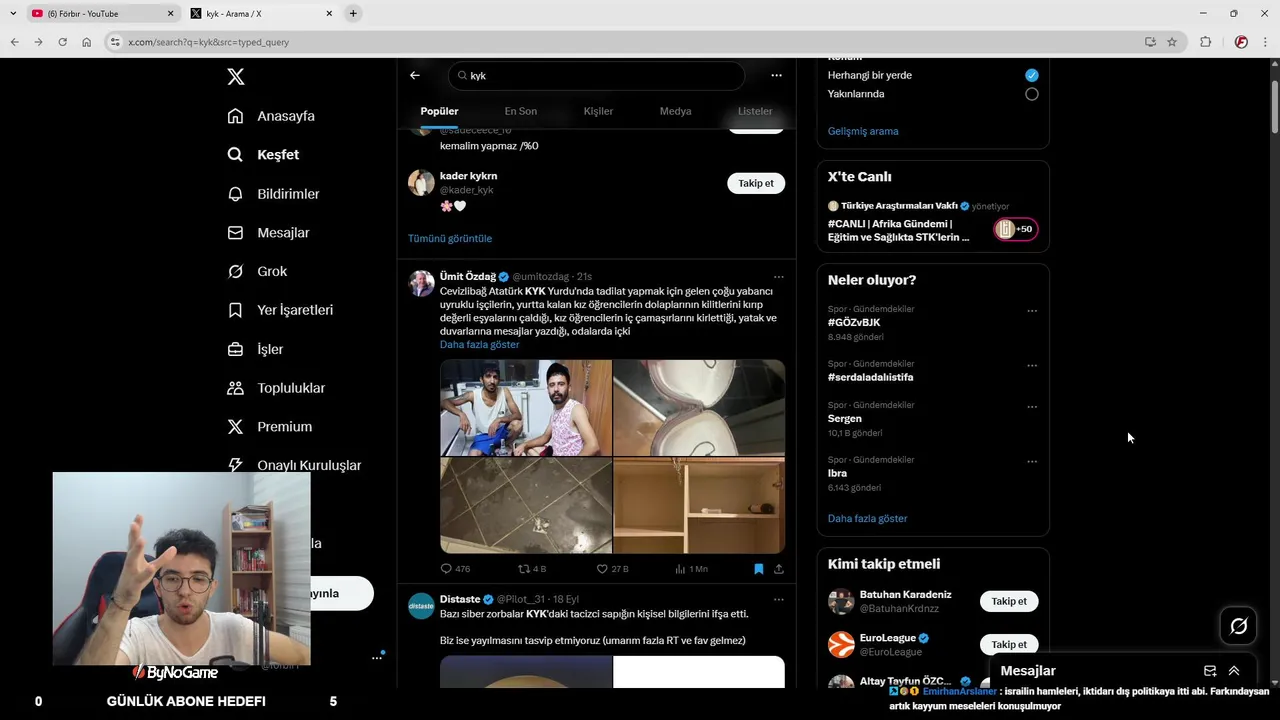Open photo of two men in post

click(x=526, y=408)
